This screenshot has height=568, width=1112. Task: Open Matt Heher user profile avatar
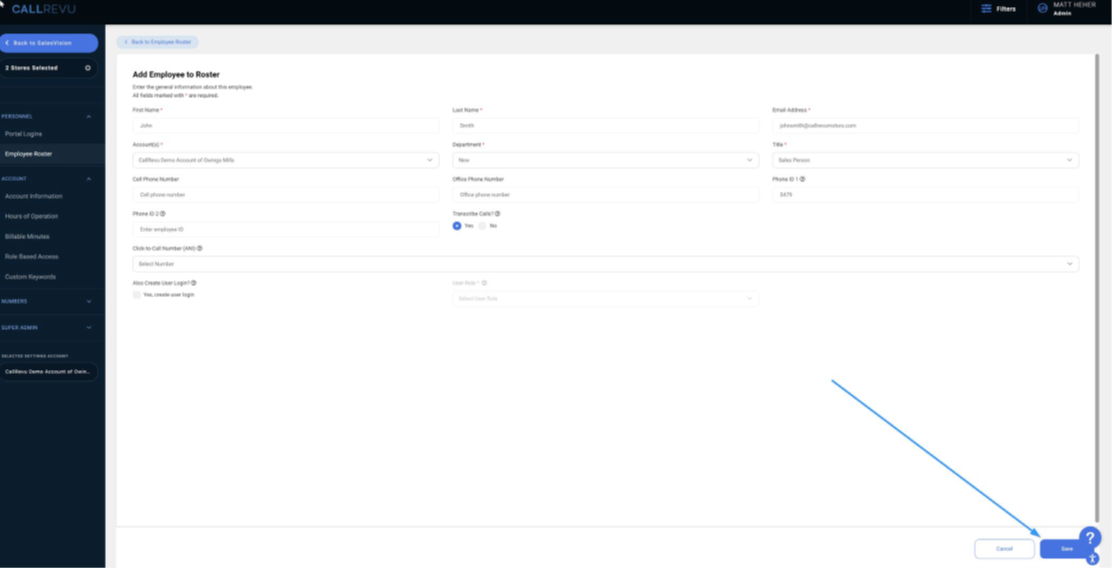point(1042,9)
